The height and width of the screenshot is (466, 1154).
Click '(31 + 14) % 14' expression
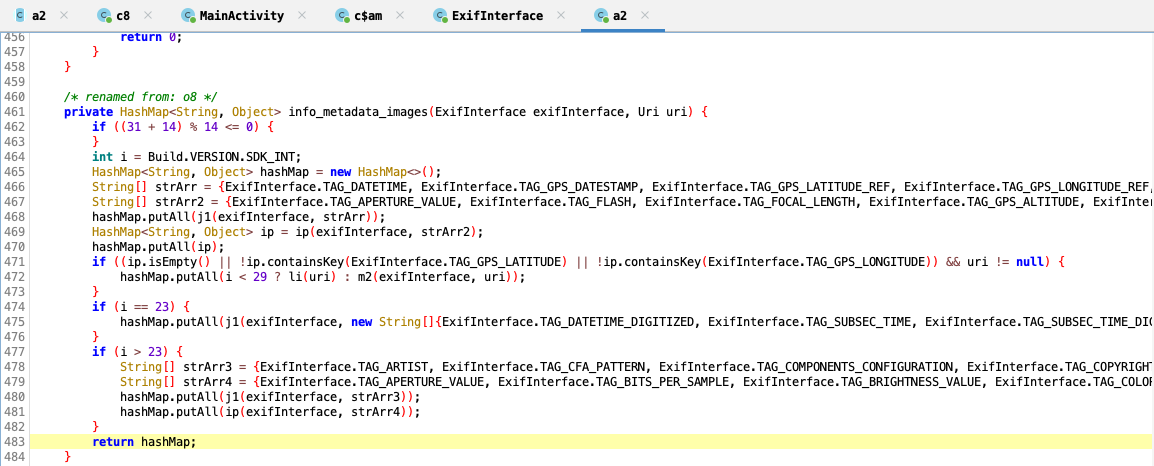[x=156, y=127]
